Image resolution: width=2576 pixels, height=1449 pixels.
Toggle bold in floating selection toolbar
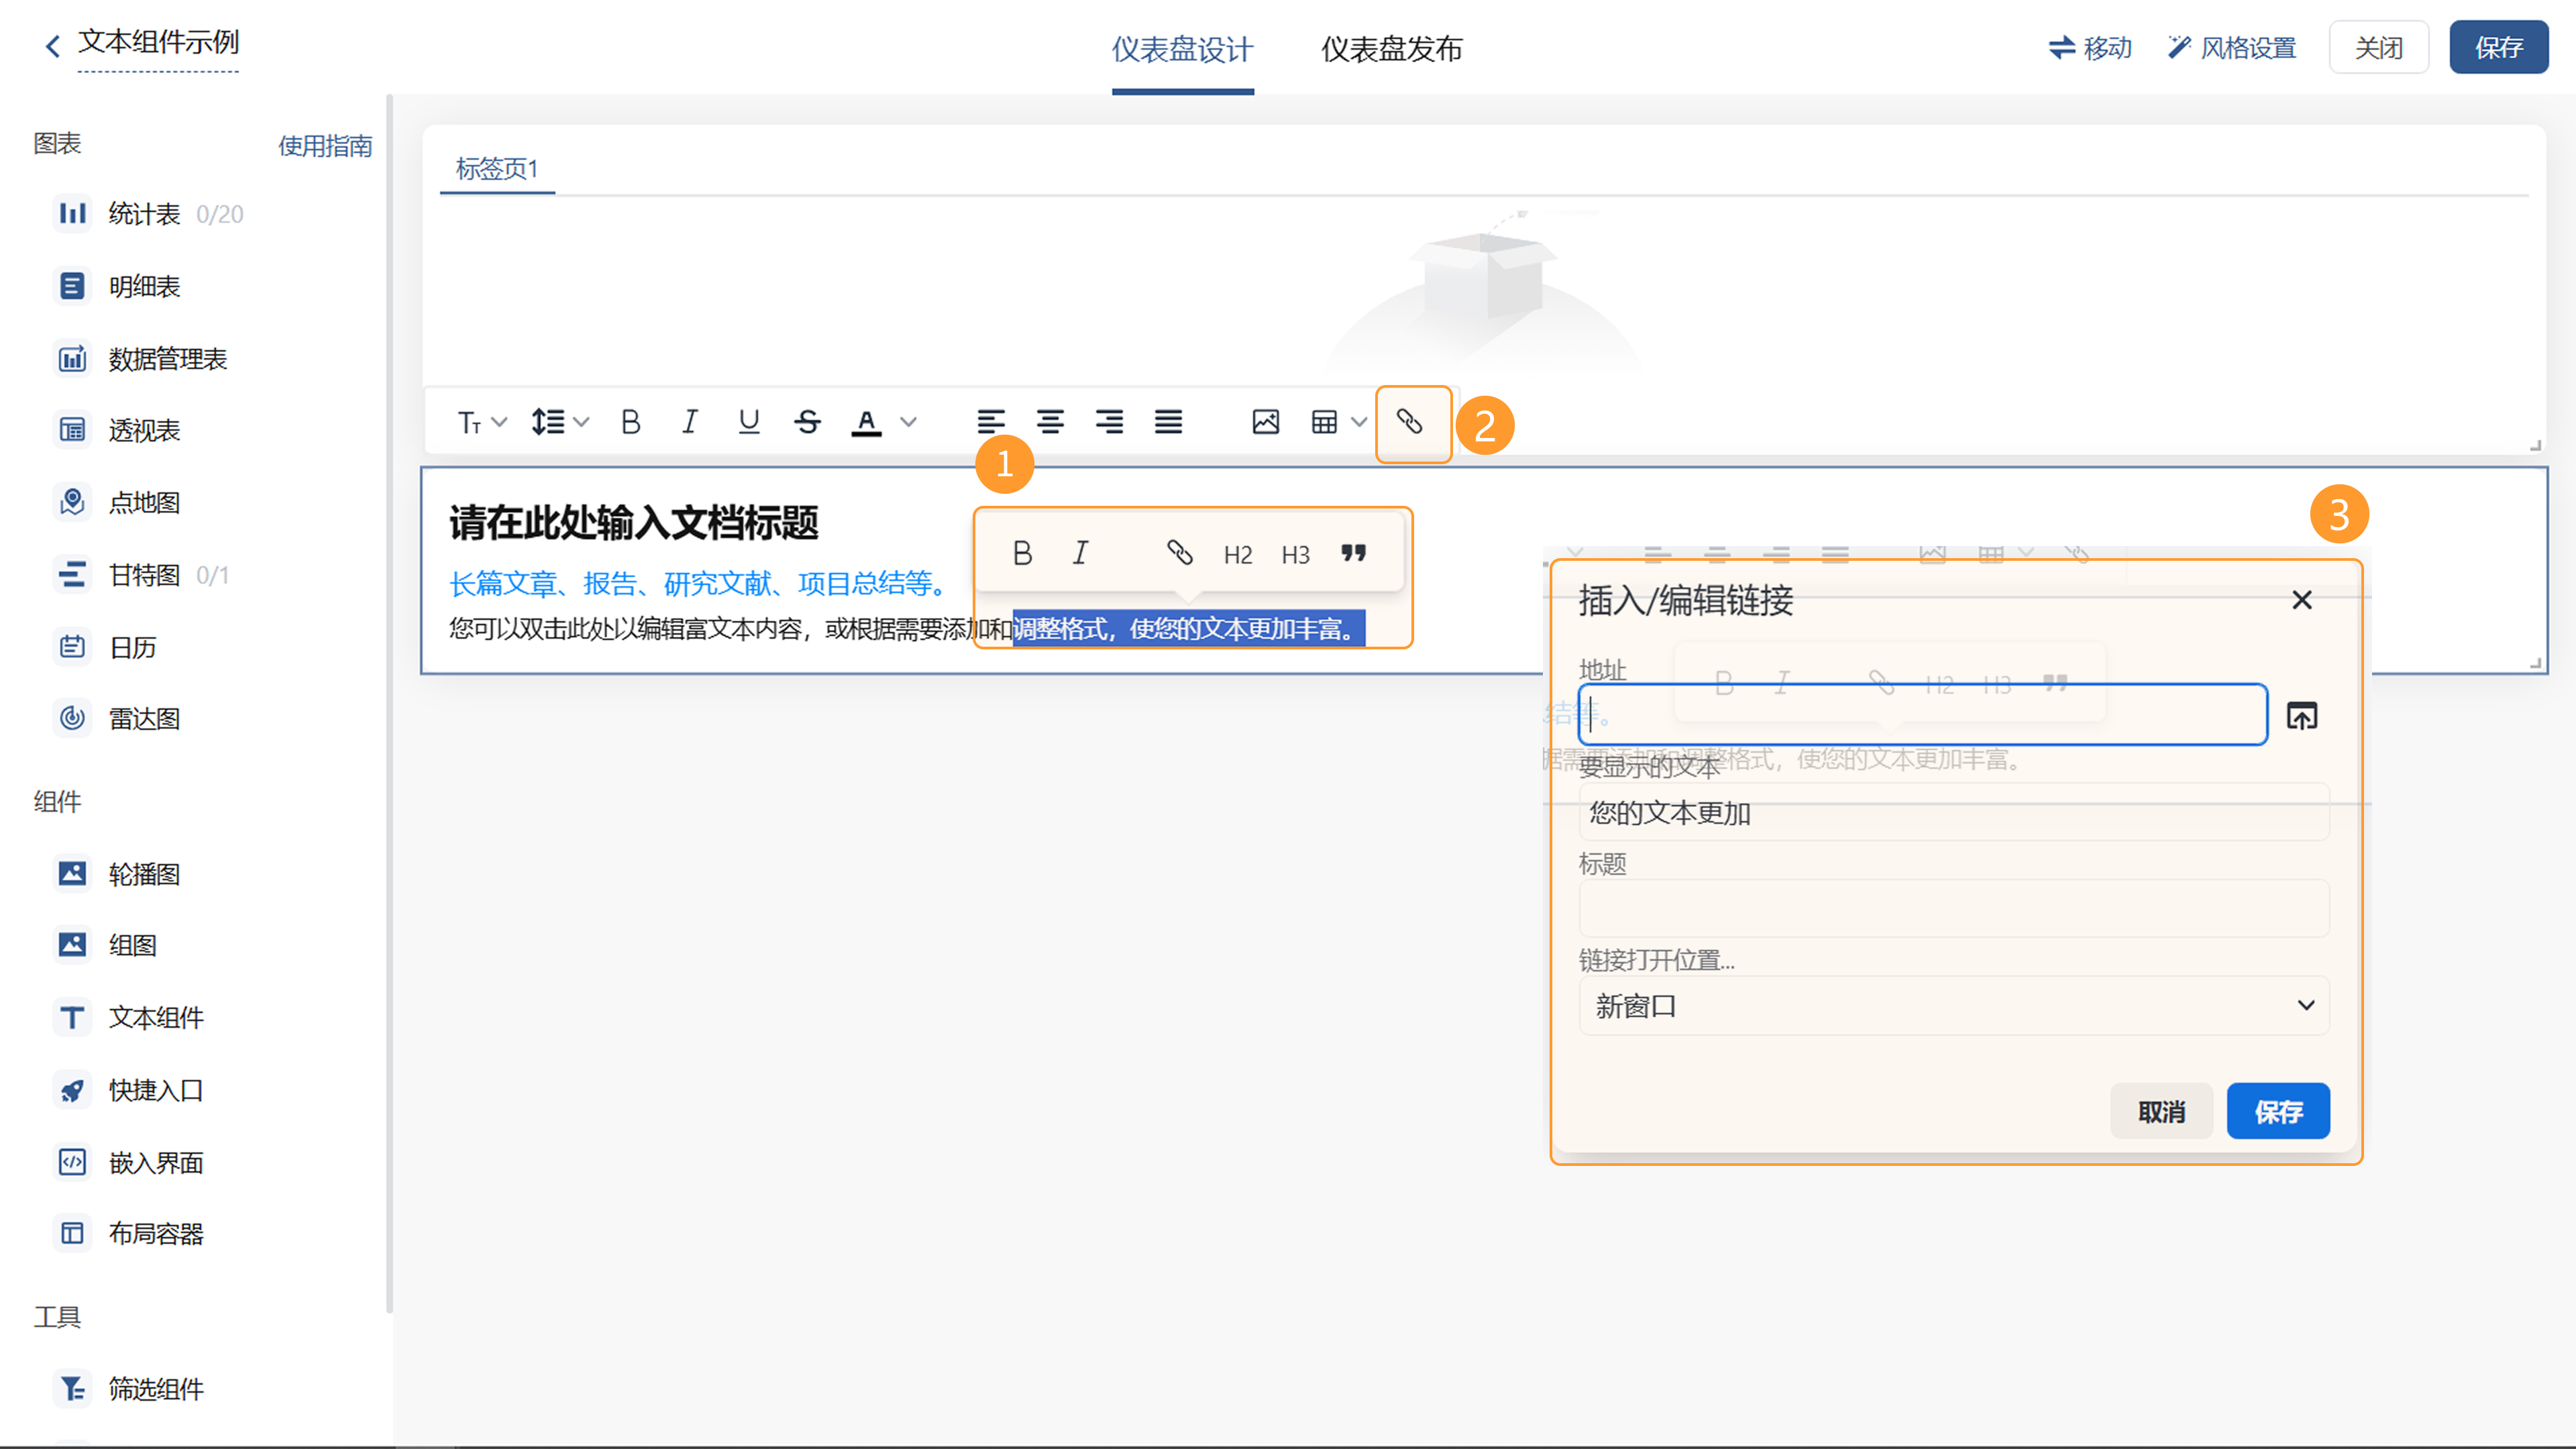click(x=1022, y=553)
